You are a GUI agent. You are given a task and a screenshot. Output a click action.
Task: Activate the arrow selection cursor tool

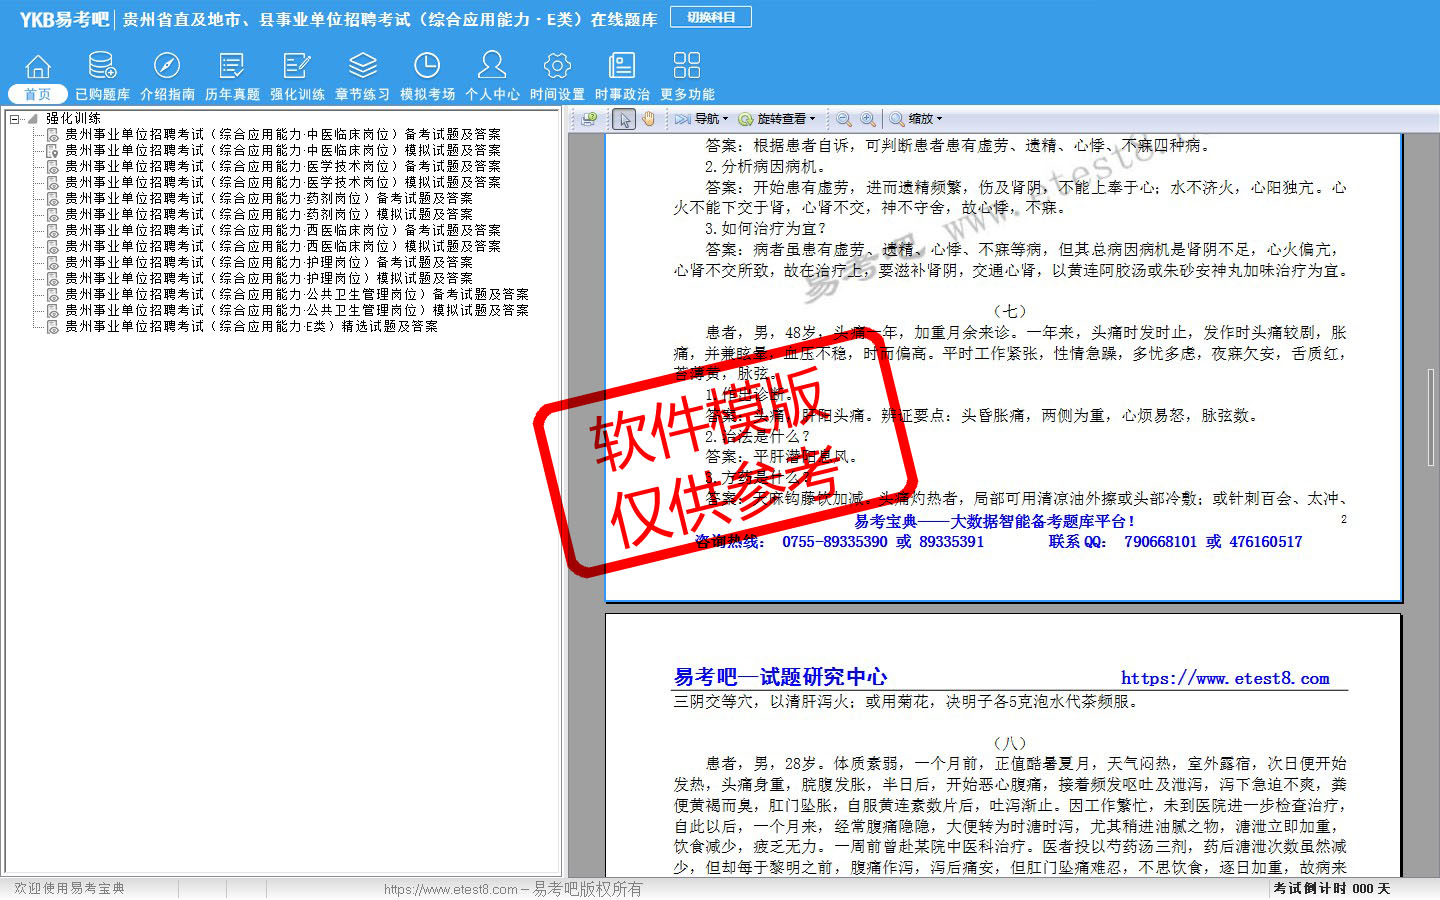click(x=624, y=119)
